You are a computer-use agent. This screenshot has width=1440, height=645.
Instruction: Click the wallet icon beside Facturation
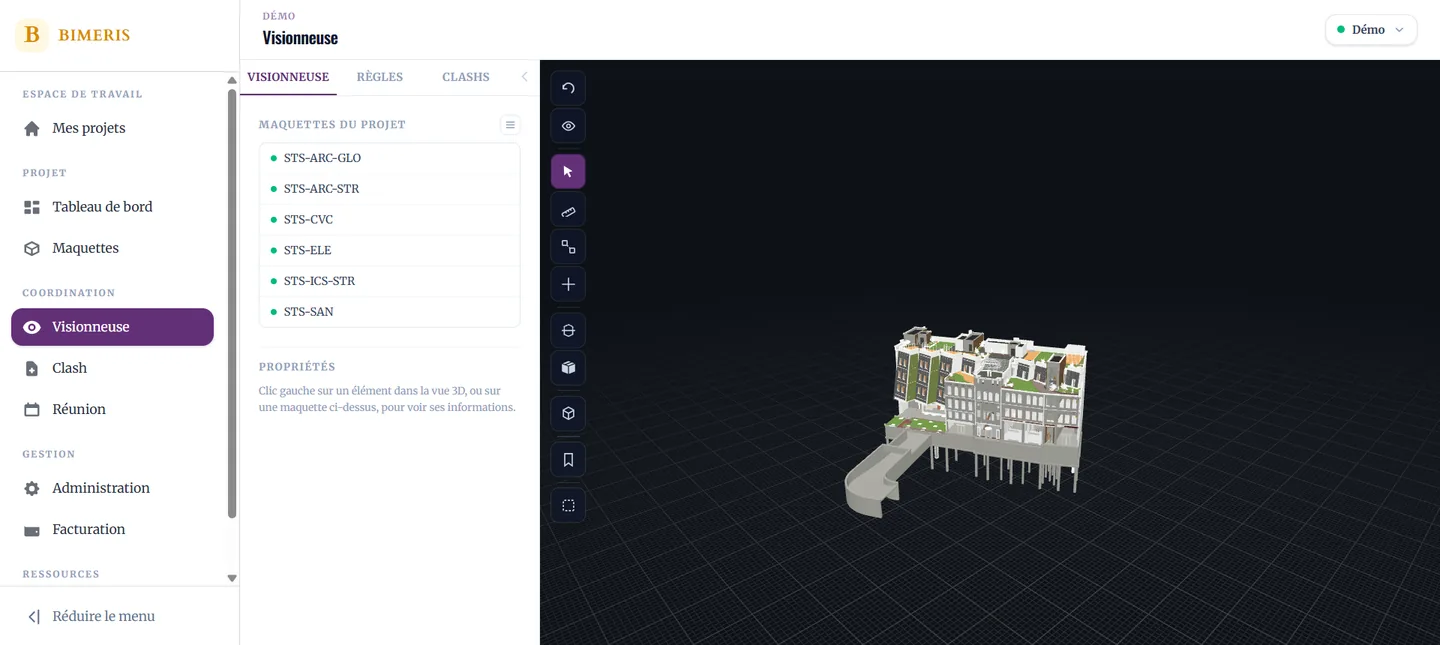[32, 530]
